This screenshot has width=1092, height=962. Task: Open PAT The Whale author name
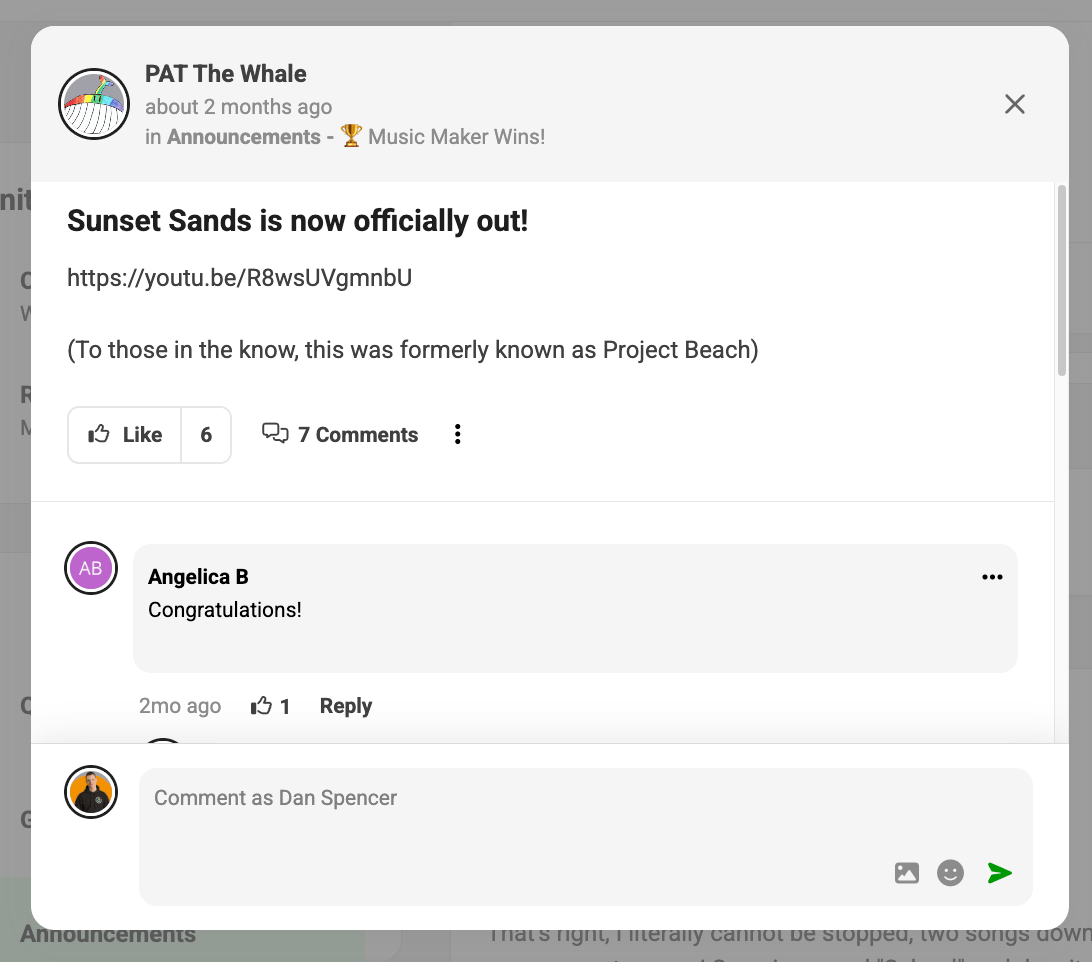[x=226, y=74]
